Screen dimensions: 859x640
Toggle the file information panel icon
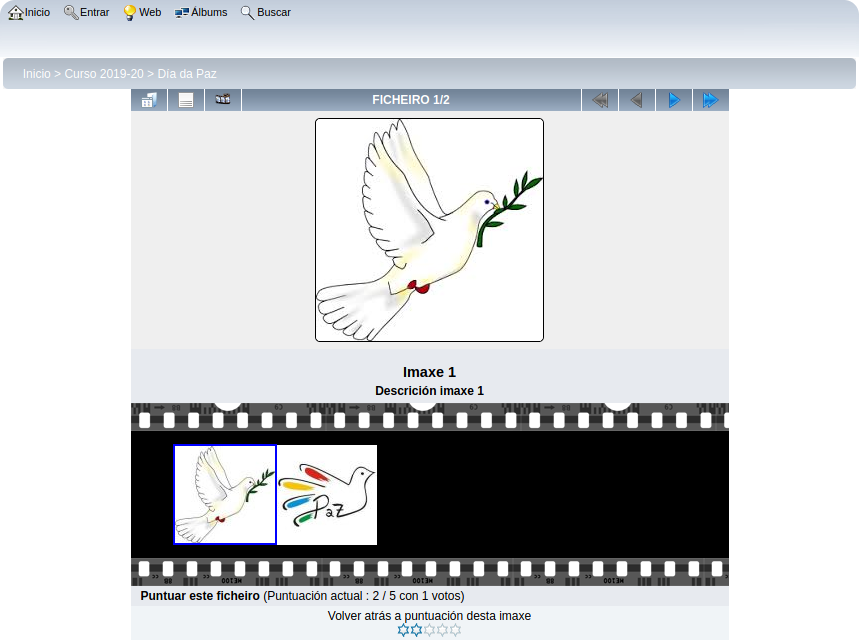coord(186,100)
